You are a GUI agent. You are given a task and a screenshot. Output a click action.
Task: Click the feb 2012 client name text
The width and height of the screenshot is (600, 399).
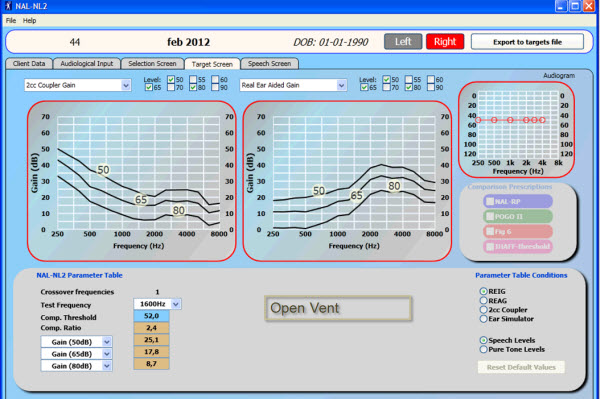tap(189, 42)
